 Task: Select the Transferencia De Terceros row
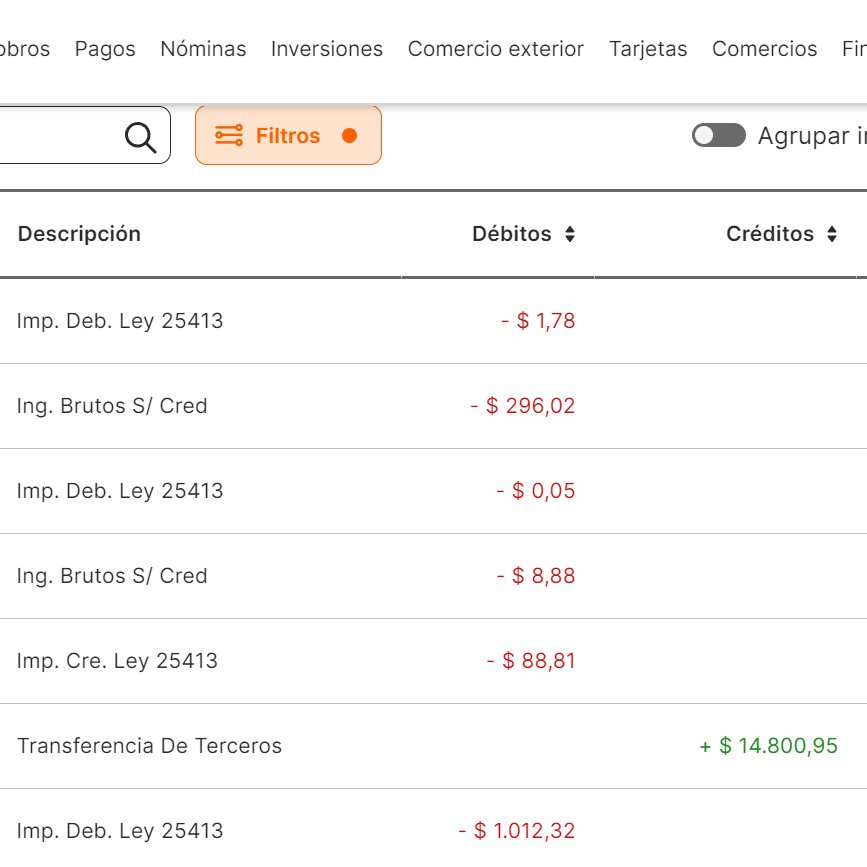pyautogui.click(x=434, y=746)
